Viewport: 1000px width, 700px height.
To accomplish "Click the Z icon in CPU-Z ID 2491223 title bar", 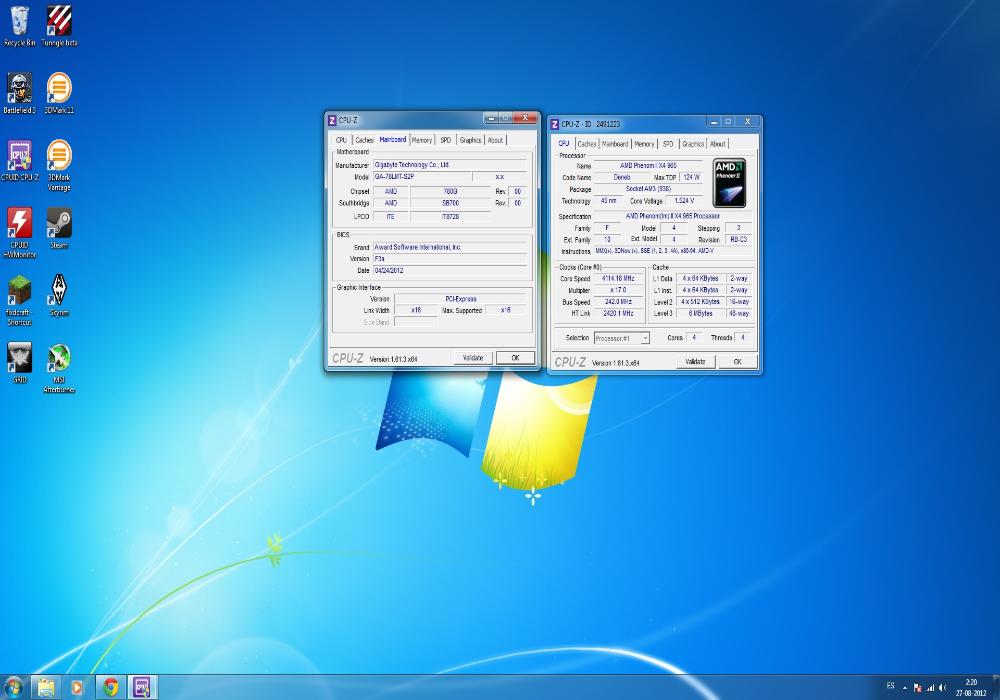I will click(x=554, y=124).
